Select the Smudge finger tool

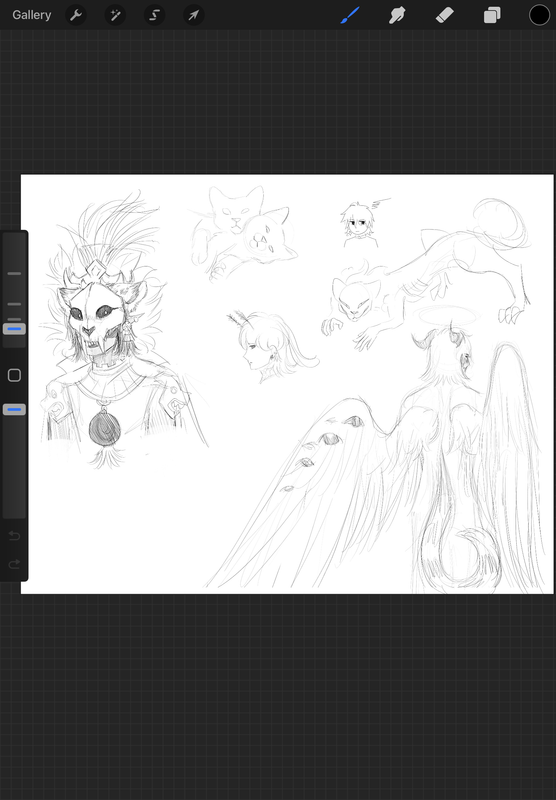click(397, 15)
